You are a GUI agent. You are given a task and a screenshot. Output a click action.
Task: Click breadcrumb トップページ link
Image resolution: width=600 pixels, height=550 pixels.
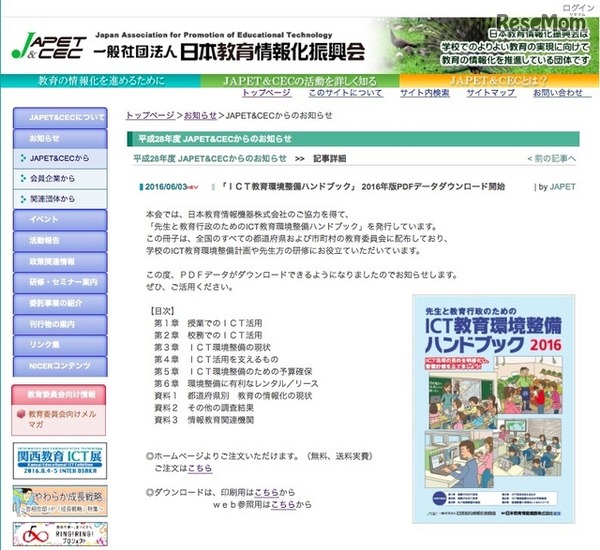pos(150,115)
